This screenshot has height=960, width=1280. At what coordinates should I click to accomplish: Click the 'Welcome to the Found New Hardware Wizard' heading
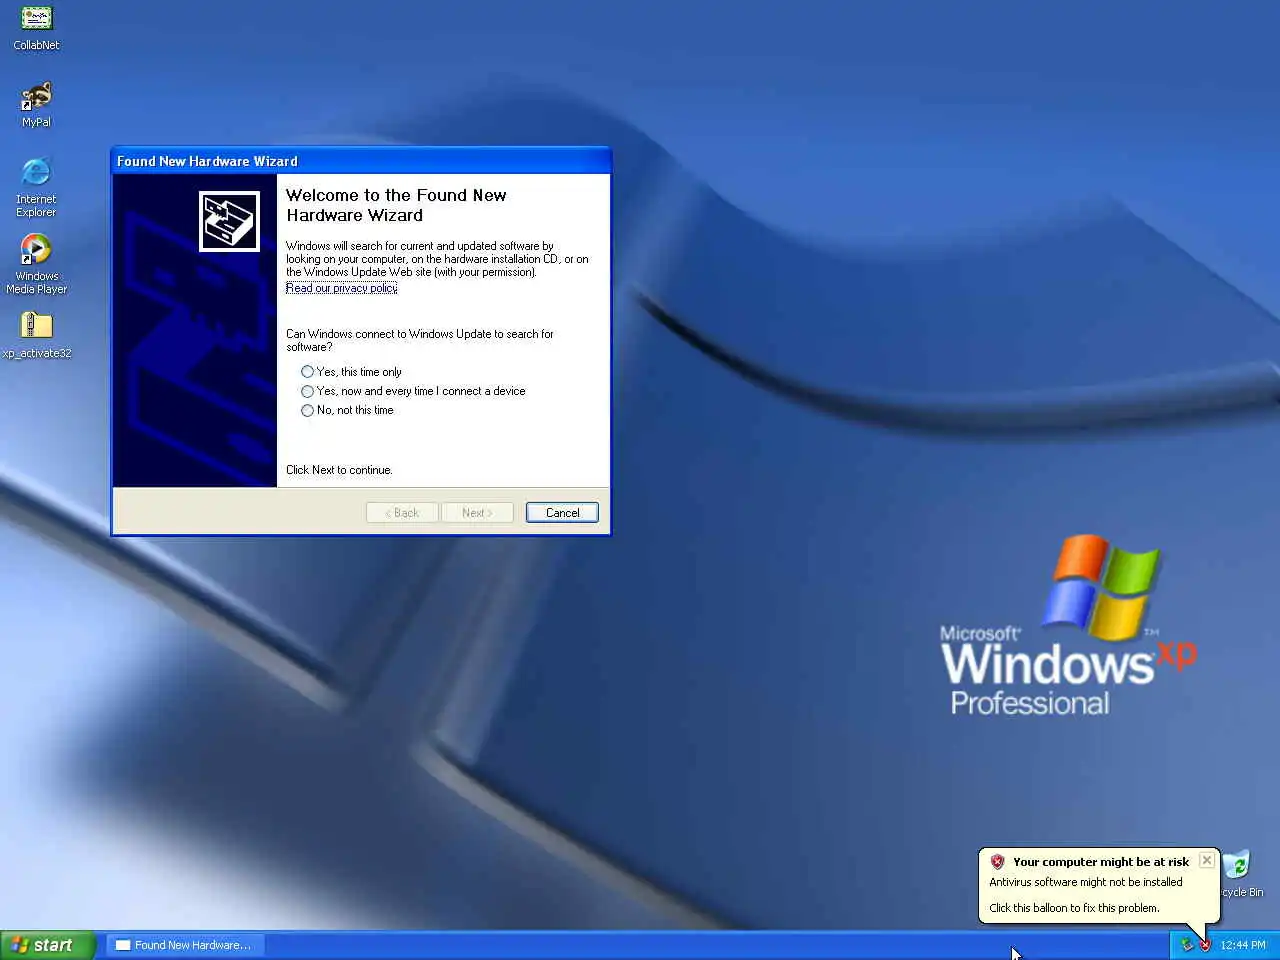pos(396,205)
